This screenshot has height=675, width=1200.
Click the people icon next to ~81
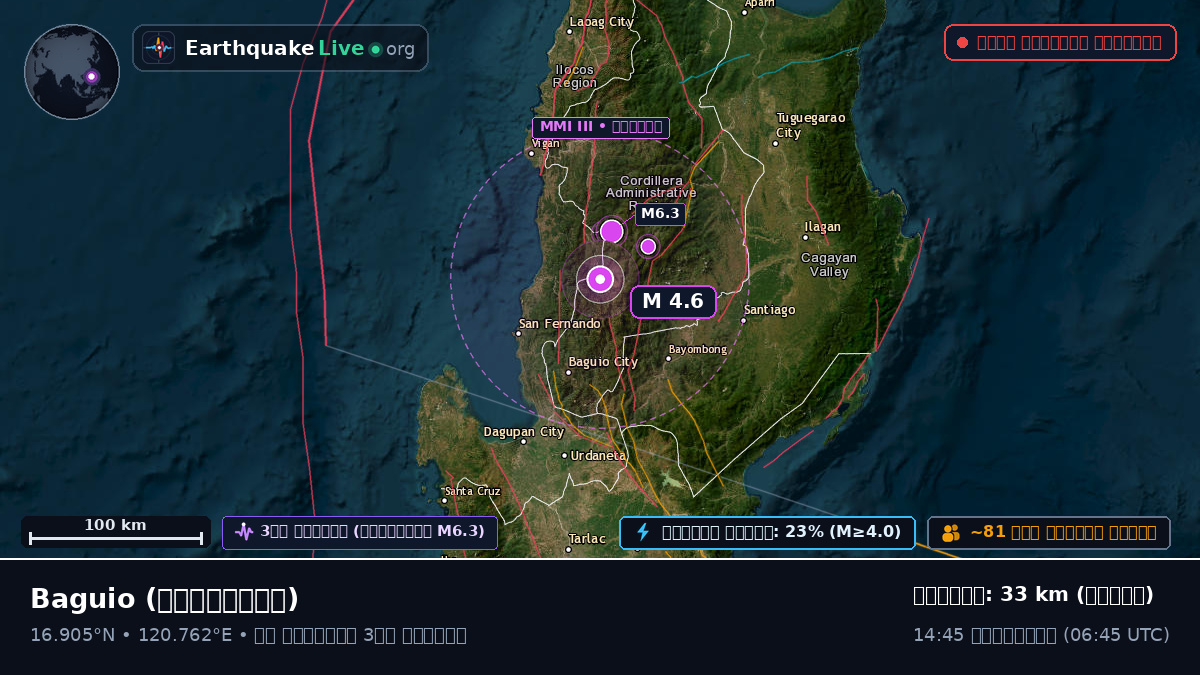[951, 533]
